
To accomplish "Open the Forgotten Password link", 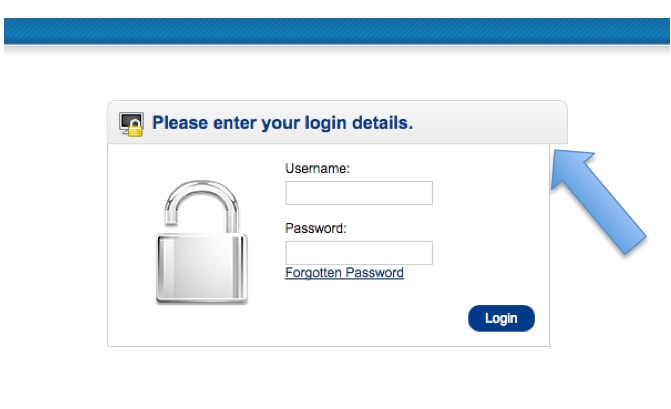I will (344, 273).
